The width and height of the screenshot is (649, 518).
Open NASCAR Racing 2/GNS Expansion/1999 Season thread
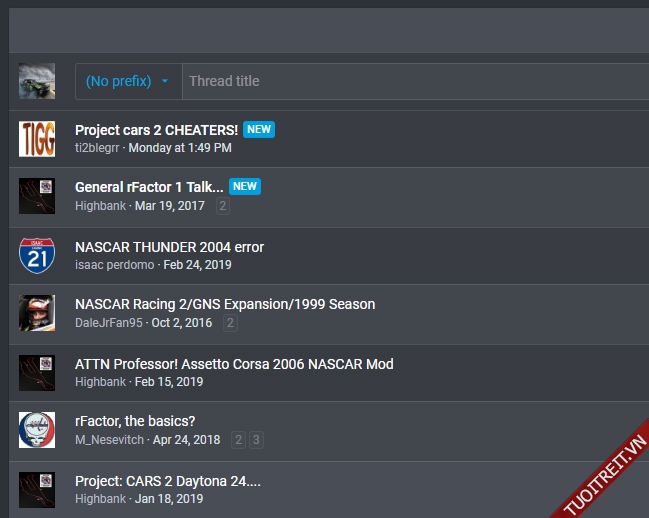click(225, 304)
